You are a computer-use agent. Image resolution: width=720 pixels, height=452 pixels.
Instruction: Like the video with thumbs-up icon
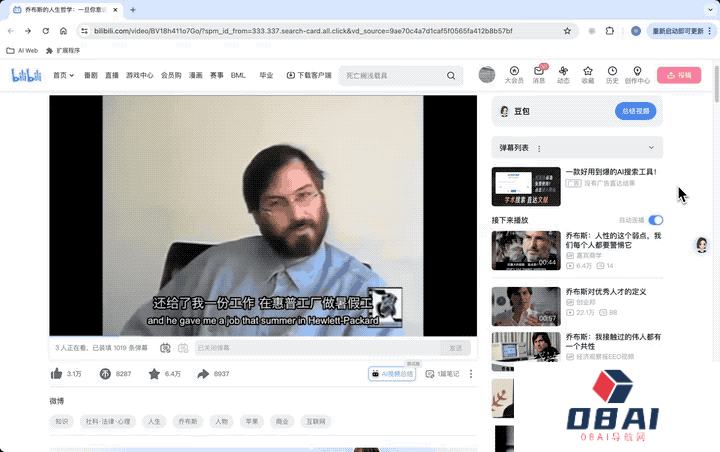(x=56, y=374)
